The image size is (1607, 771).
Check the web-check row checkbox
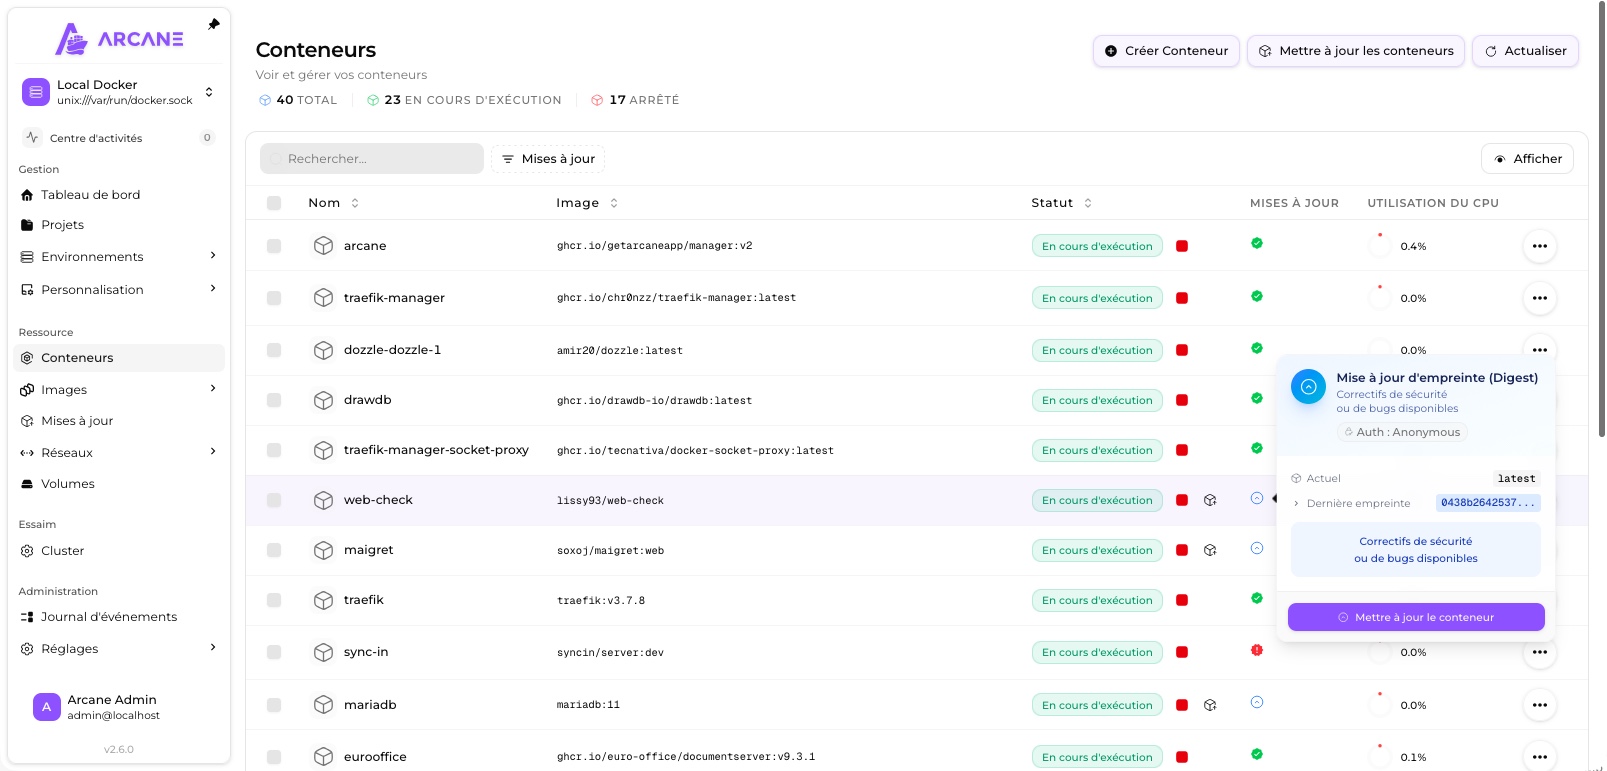click(274, 500)
